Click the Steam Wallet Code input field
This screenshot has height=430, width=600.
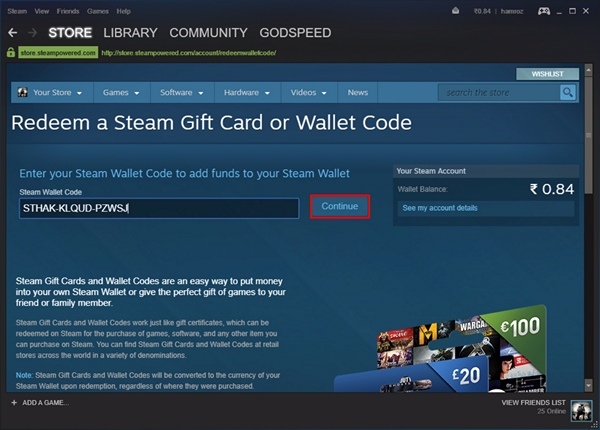pos(159,208)
